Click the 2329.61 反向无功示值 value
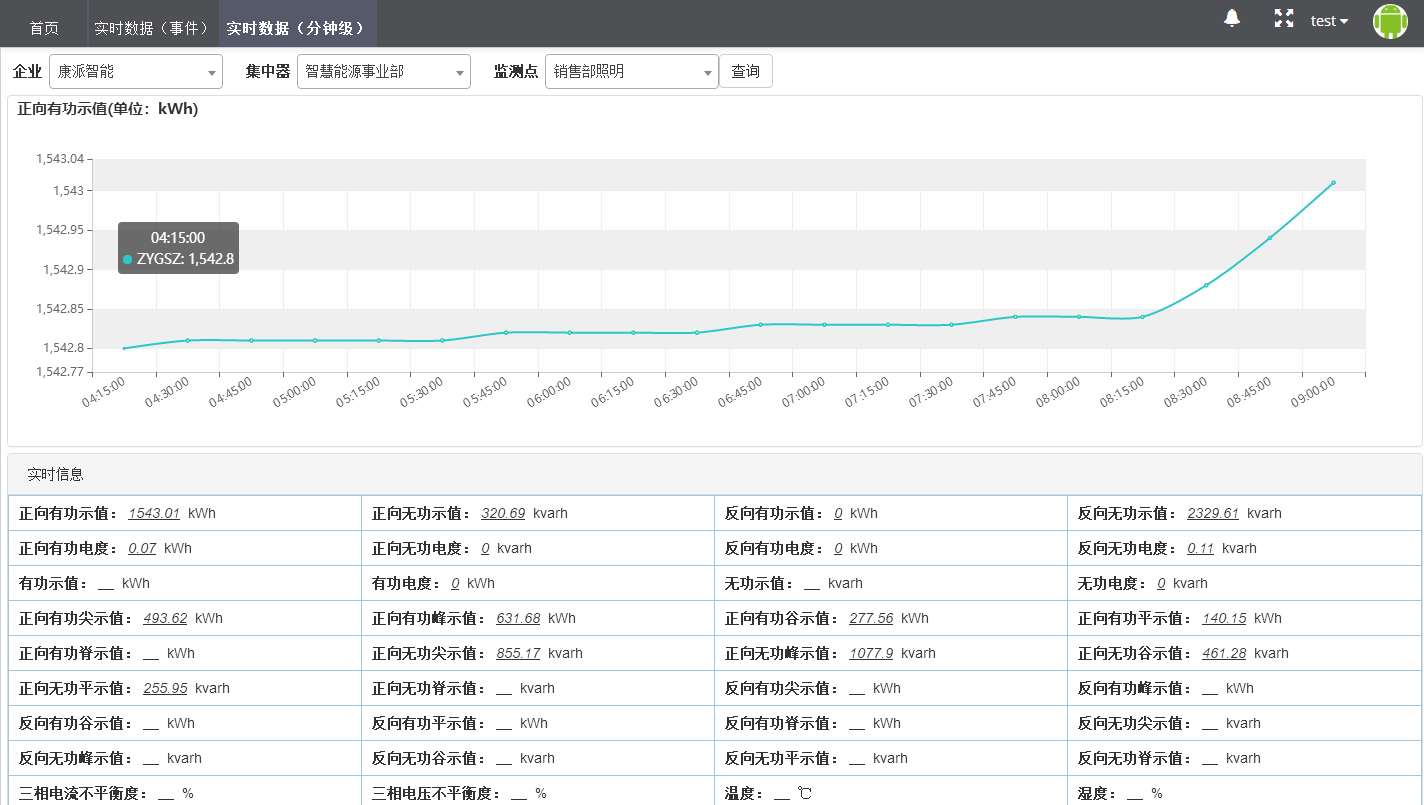 1212,513
